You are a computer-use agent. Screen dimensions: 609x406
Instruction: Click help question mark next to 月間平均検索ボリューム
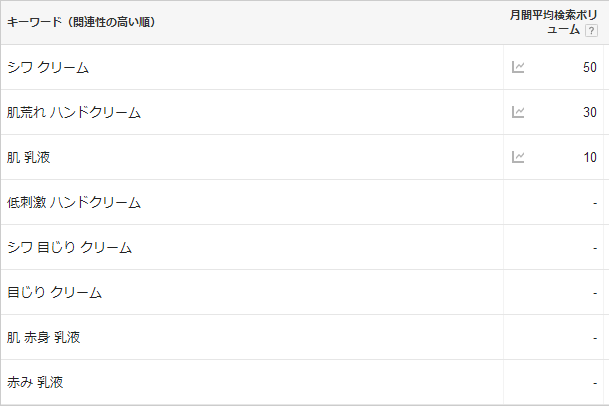[x=591, y=31]
